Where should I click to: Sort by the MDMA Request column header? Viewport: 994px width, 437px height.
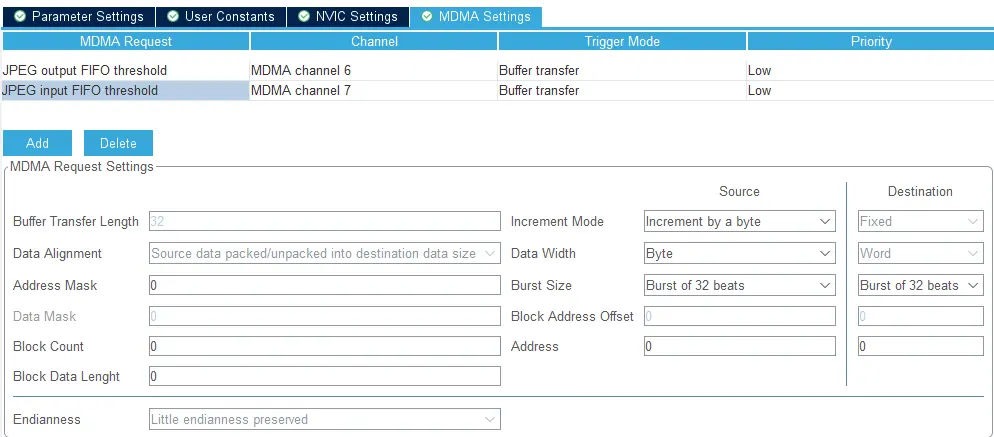[126, 41]
